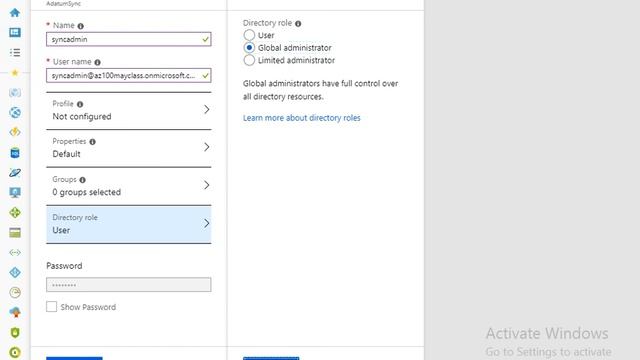Click the "Password" label text
Image resolution: width=640 pixels, height=360 pixels.
coord(64,266)
